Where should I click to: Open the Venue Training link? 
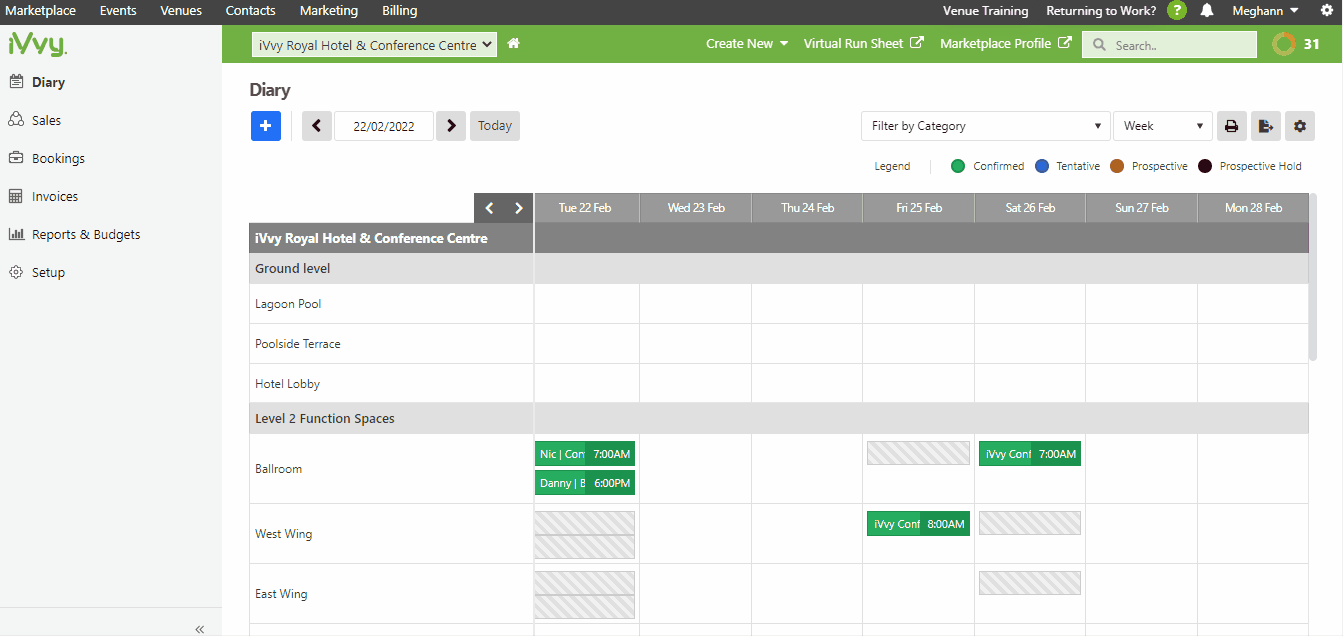[985, 11]
